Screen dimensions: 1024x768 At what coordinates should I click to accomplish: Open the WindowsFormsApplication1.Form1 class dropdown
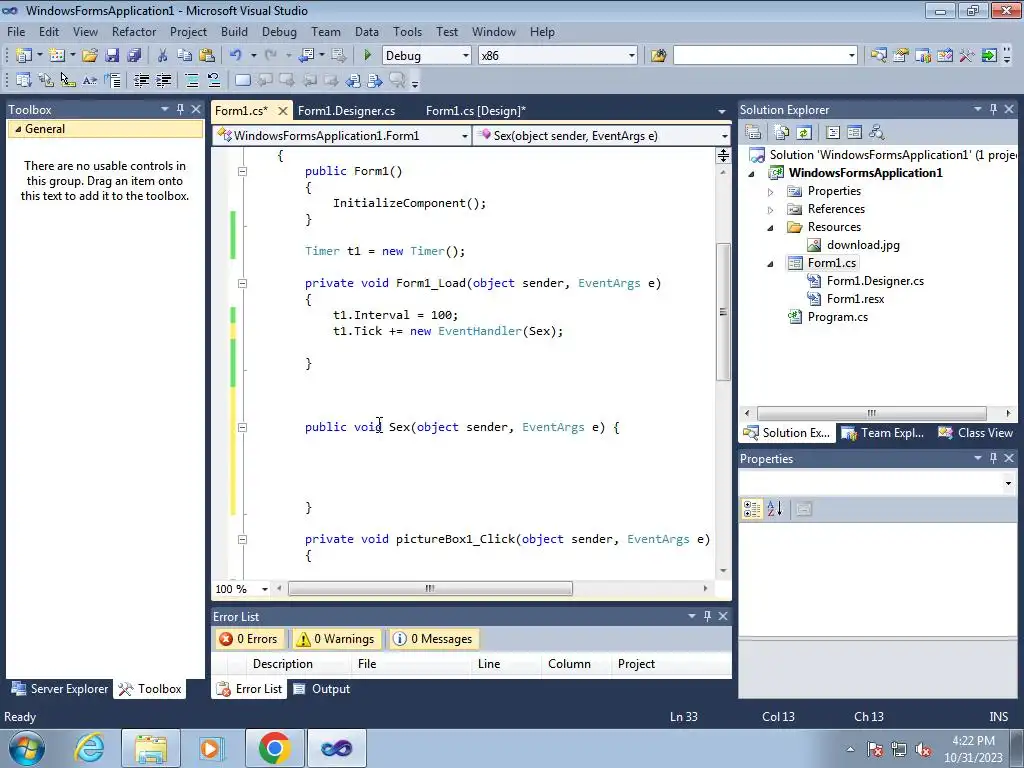464,136
